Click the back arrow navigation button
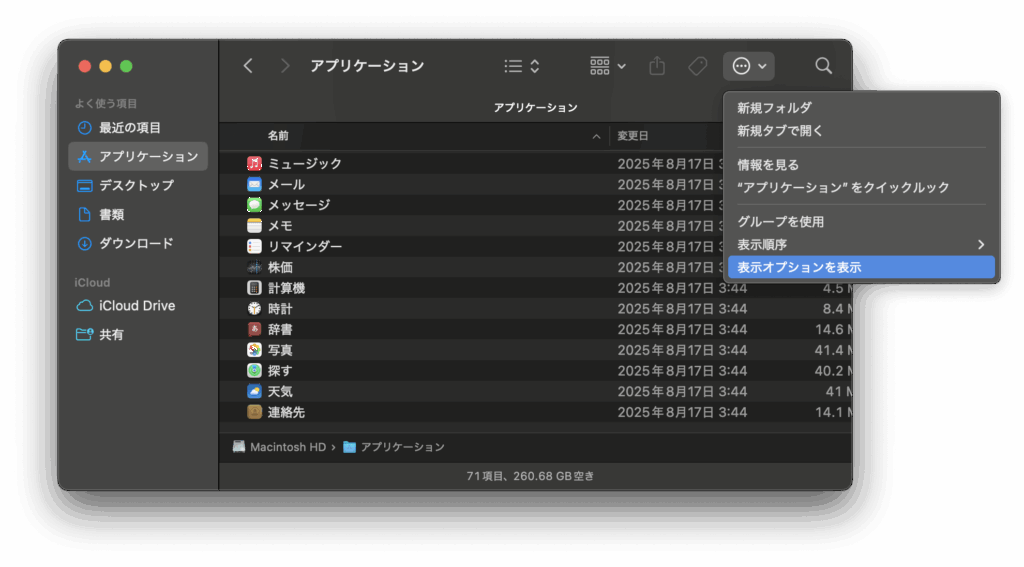 pos(248,66)
